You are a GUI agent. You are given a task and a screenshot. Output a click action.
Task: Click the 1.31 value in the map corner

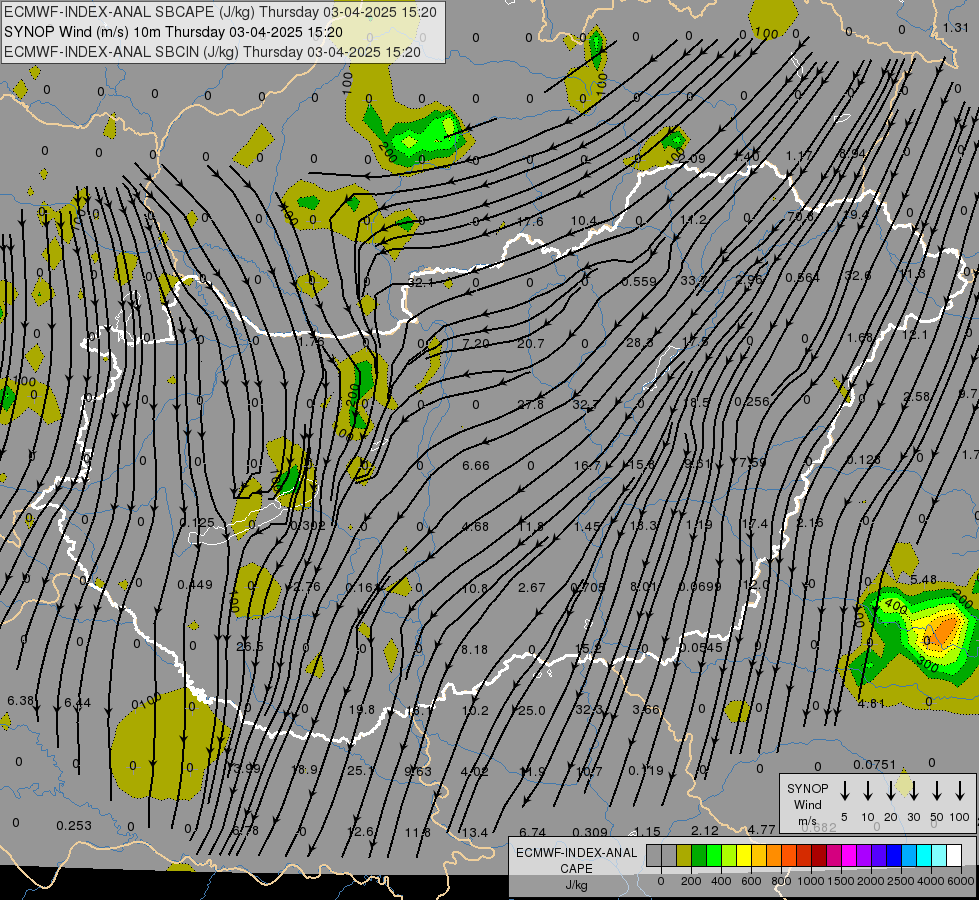956,27
